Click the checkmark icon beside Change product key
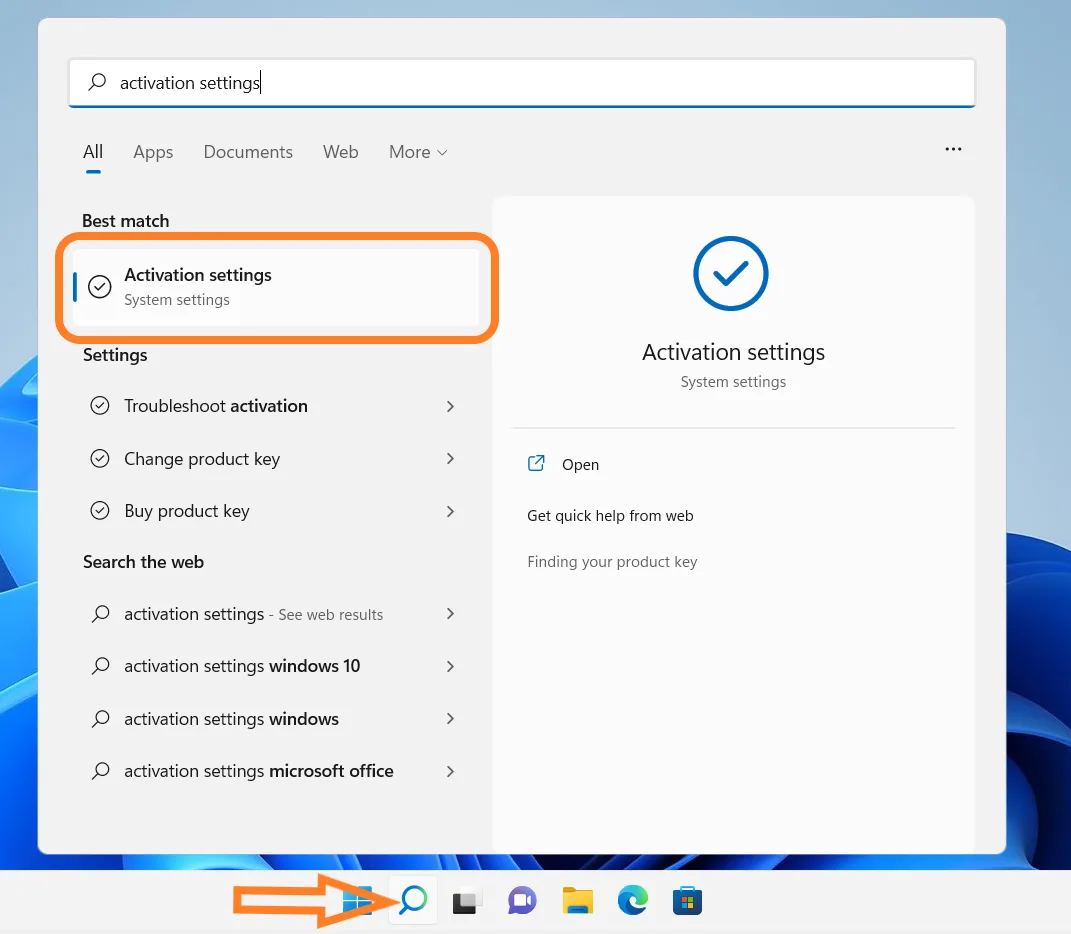The image size is (1071, 934). (100, 458)
